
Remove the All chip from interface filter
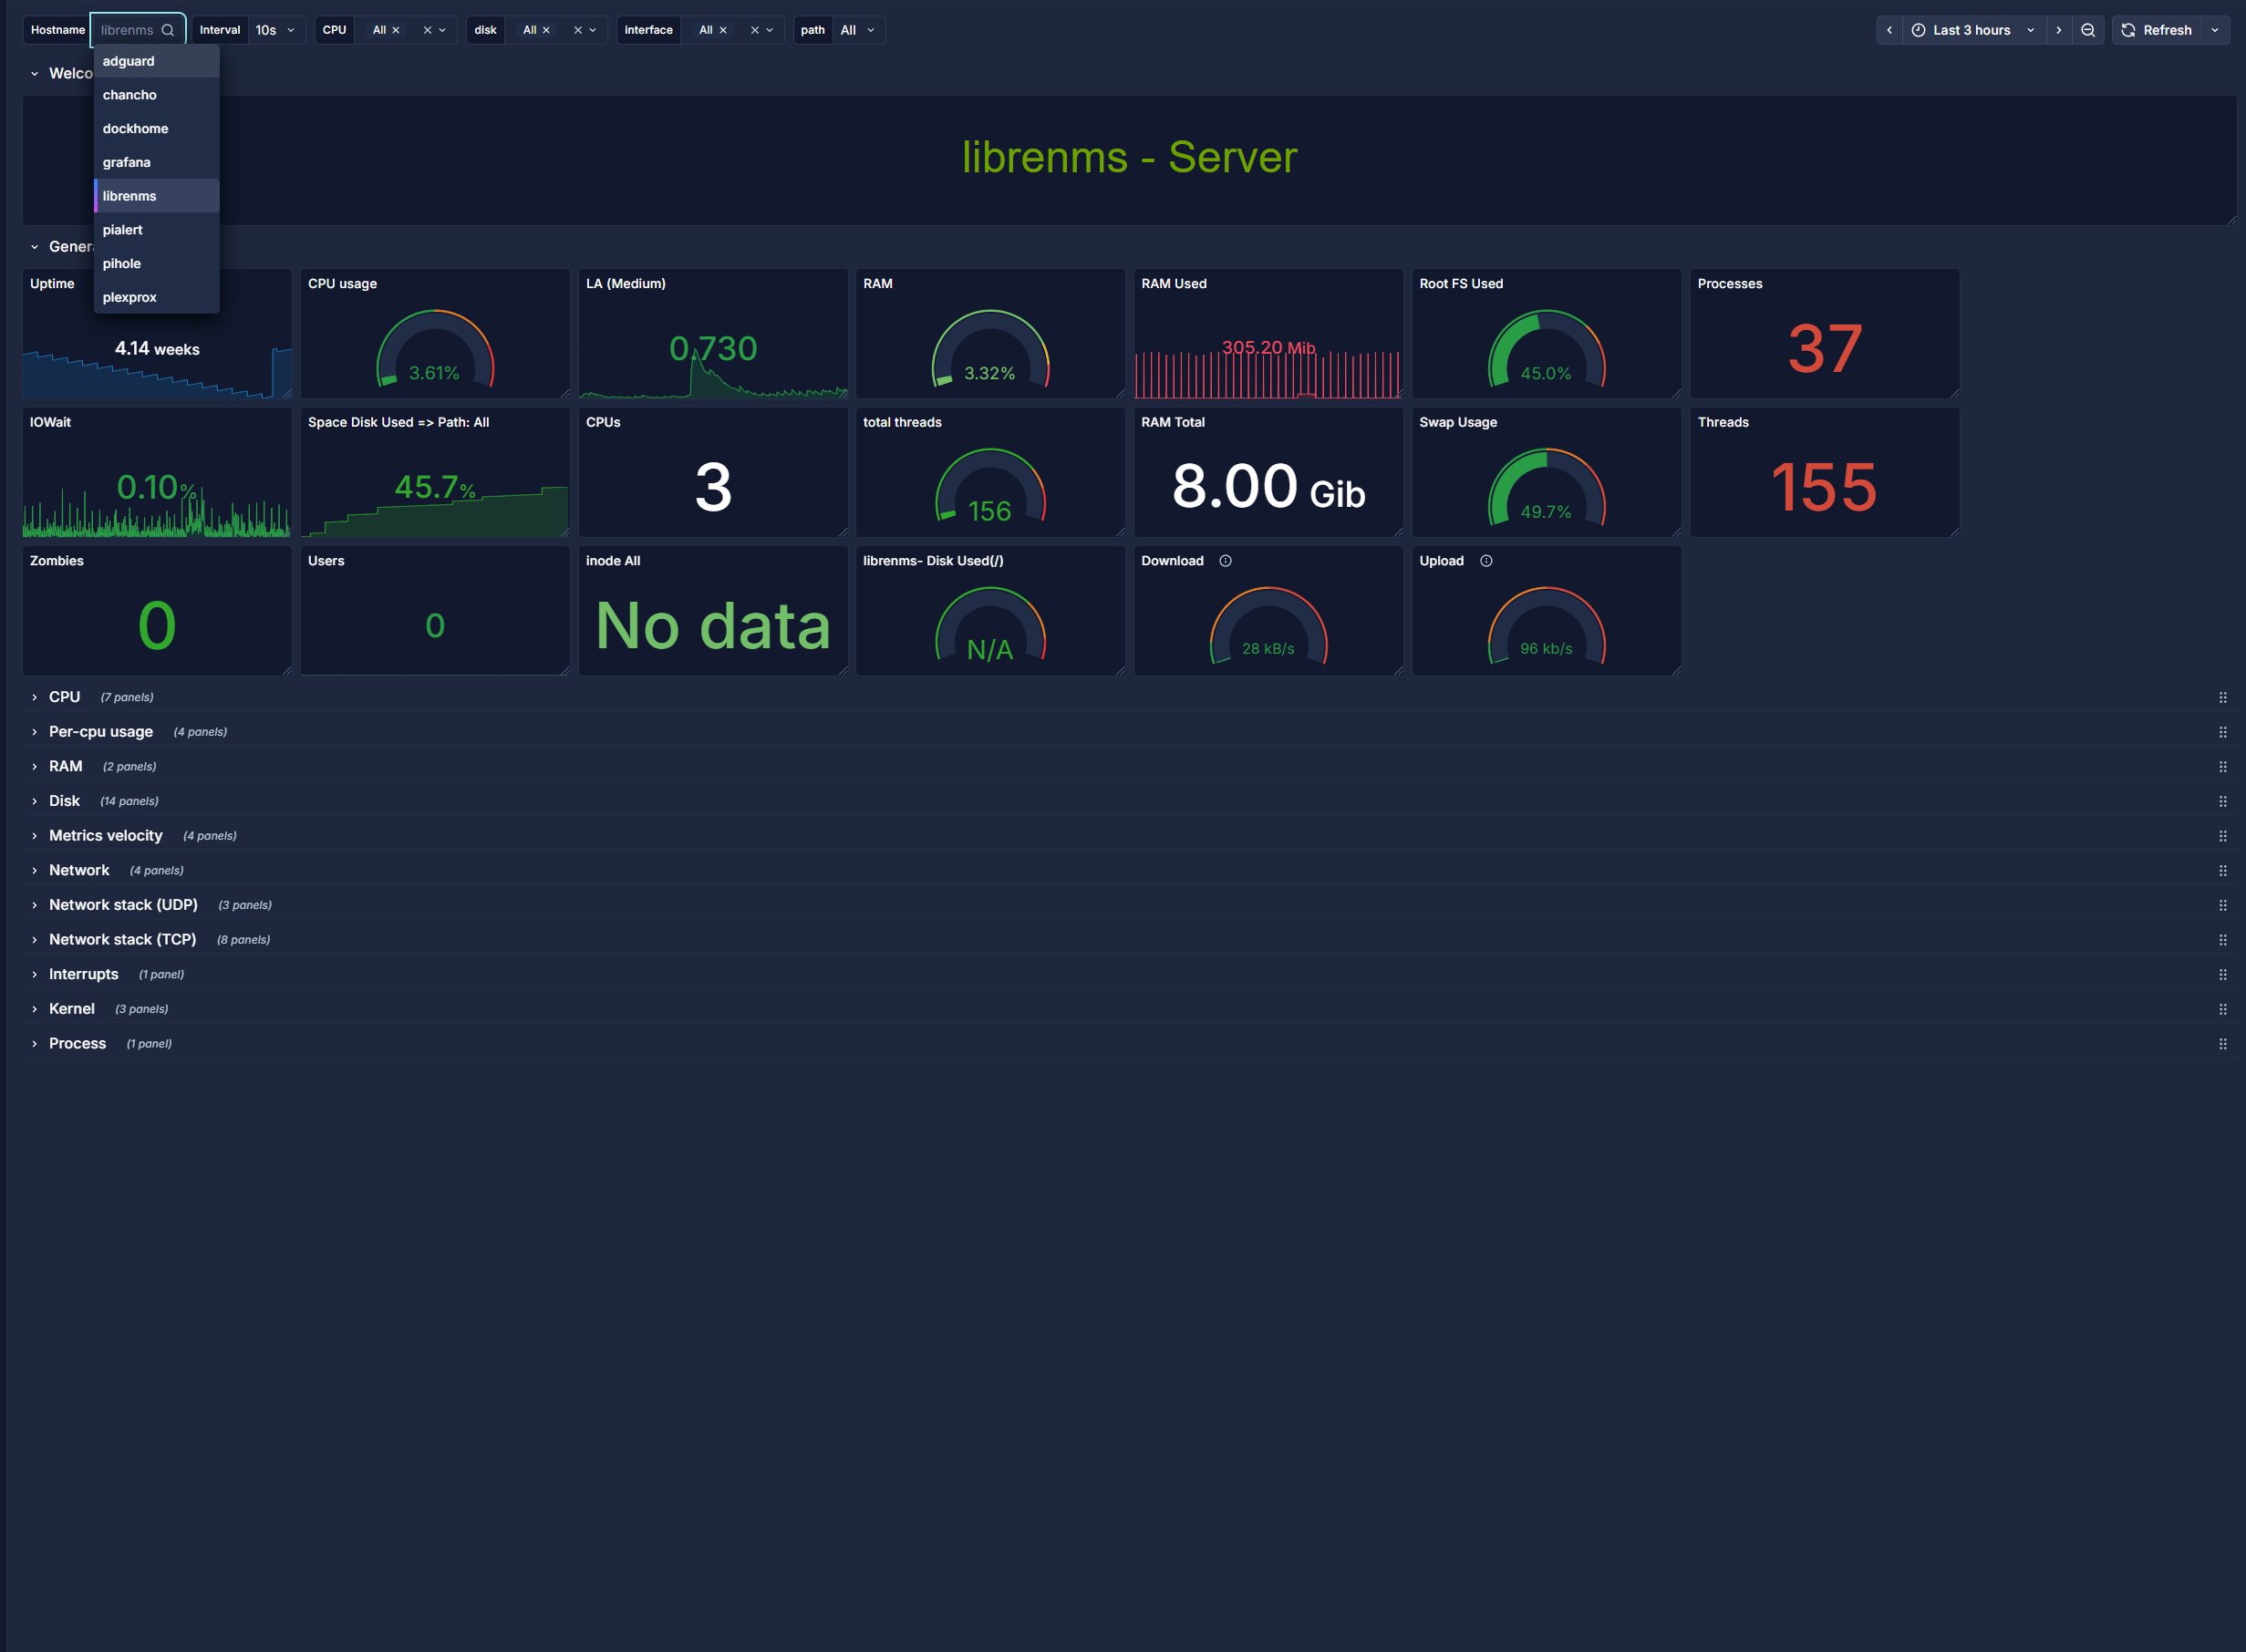(x=723, y=30)
